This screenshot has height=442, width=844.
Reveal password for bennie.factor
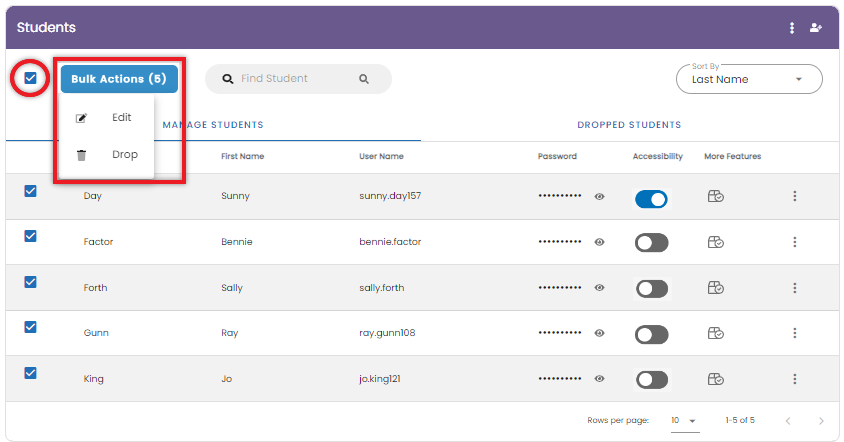pyautogui.click(x=599, y=242)
